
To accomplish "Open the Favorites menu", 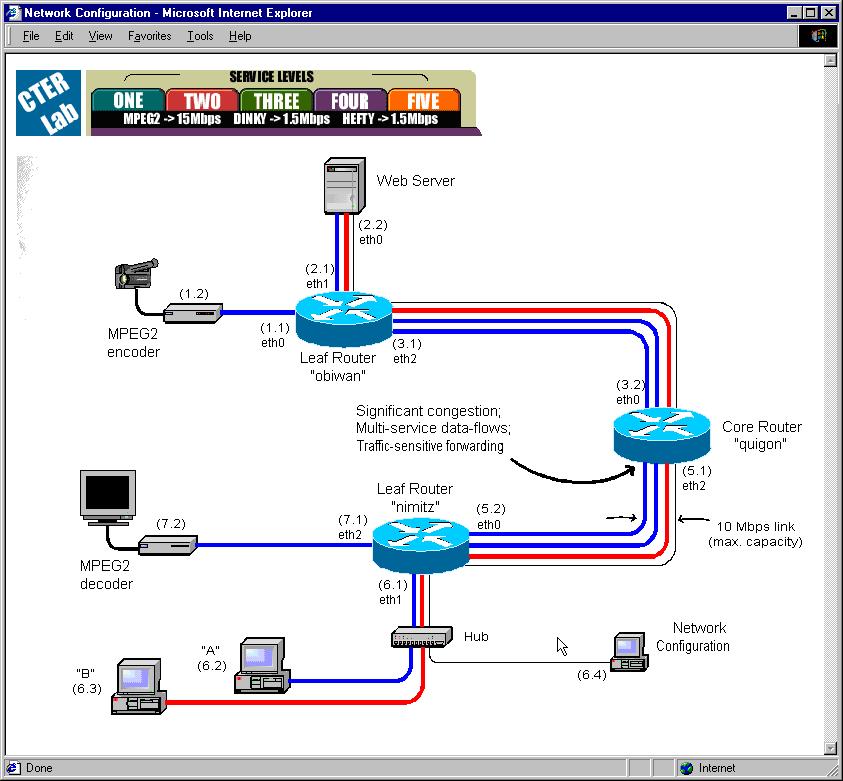I will (x=149, y=36).
